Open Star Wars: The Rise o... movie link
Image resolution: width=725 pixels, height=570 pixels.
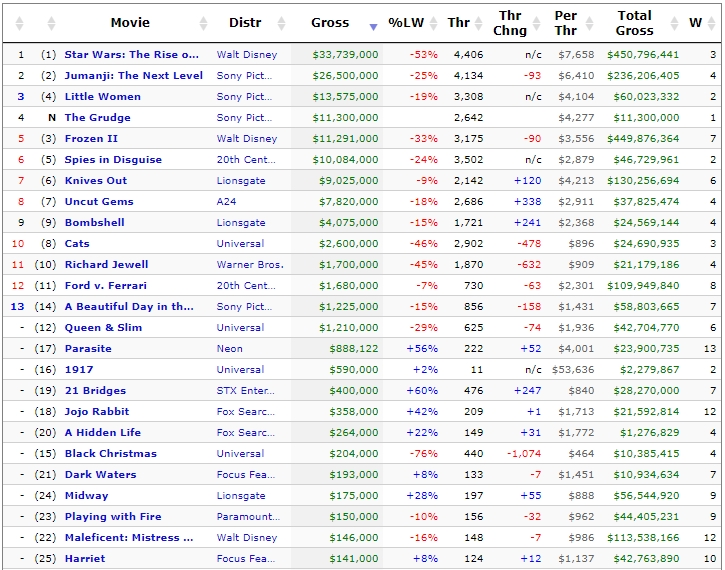tap(131, 55)
